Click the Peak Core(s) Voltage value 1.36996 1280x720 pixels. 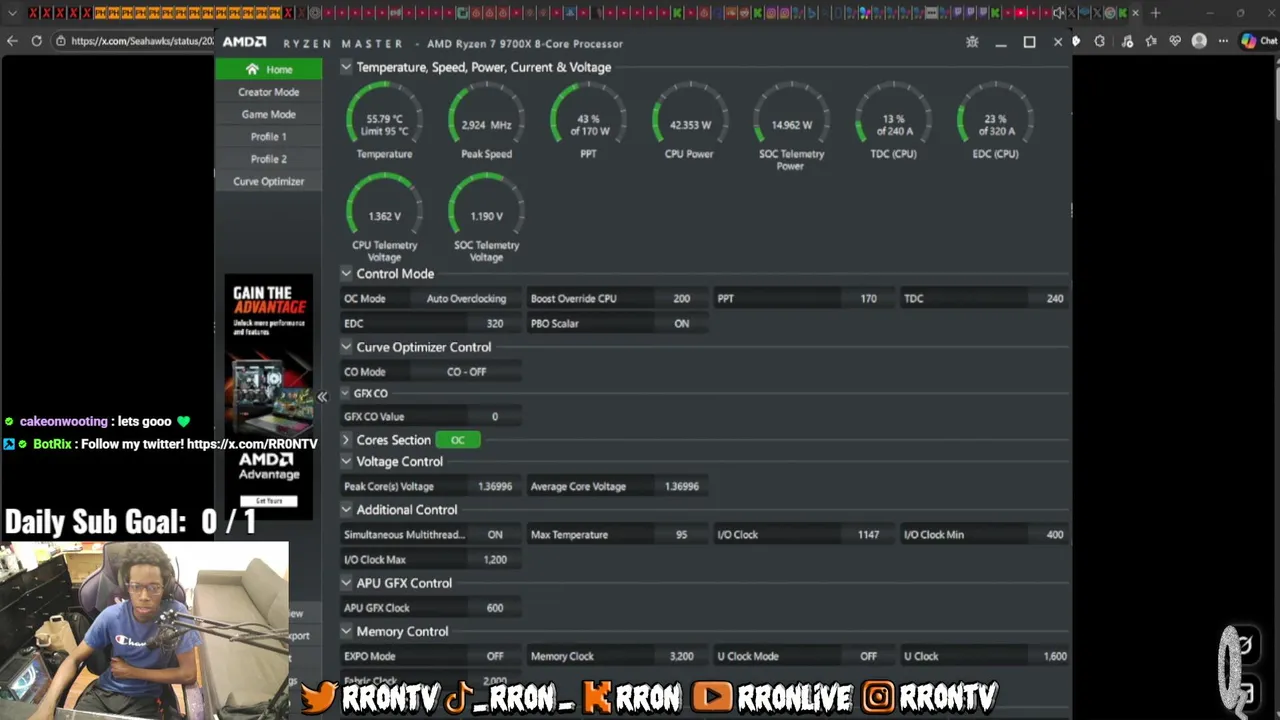point(495,487)
